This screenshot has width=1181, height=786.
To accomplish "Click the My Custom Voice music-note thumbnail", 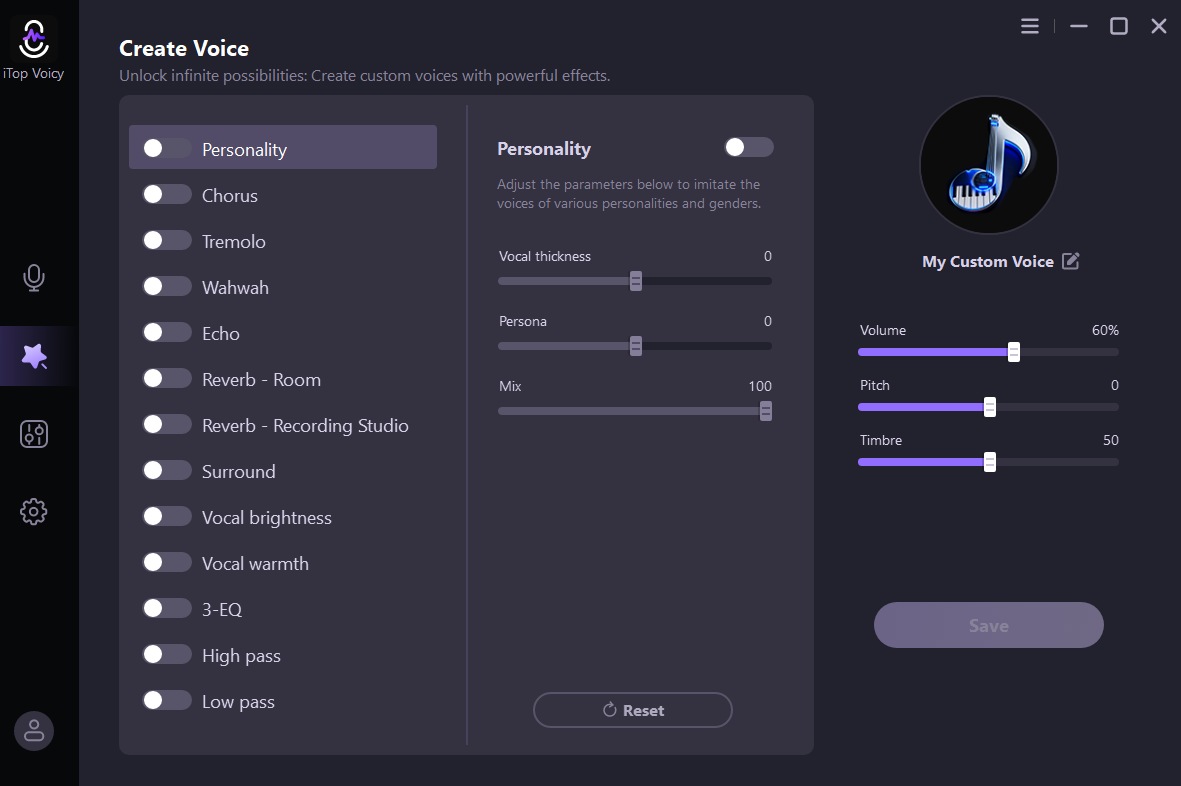I will (988, 164).
